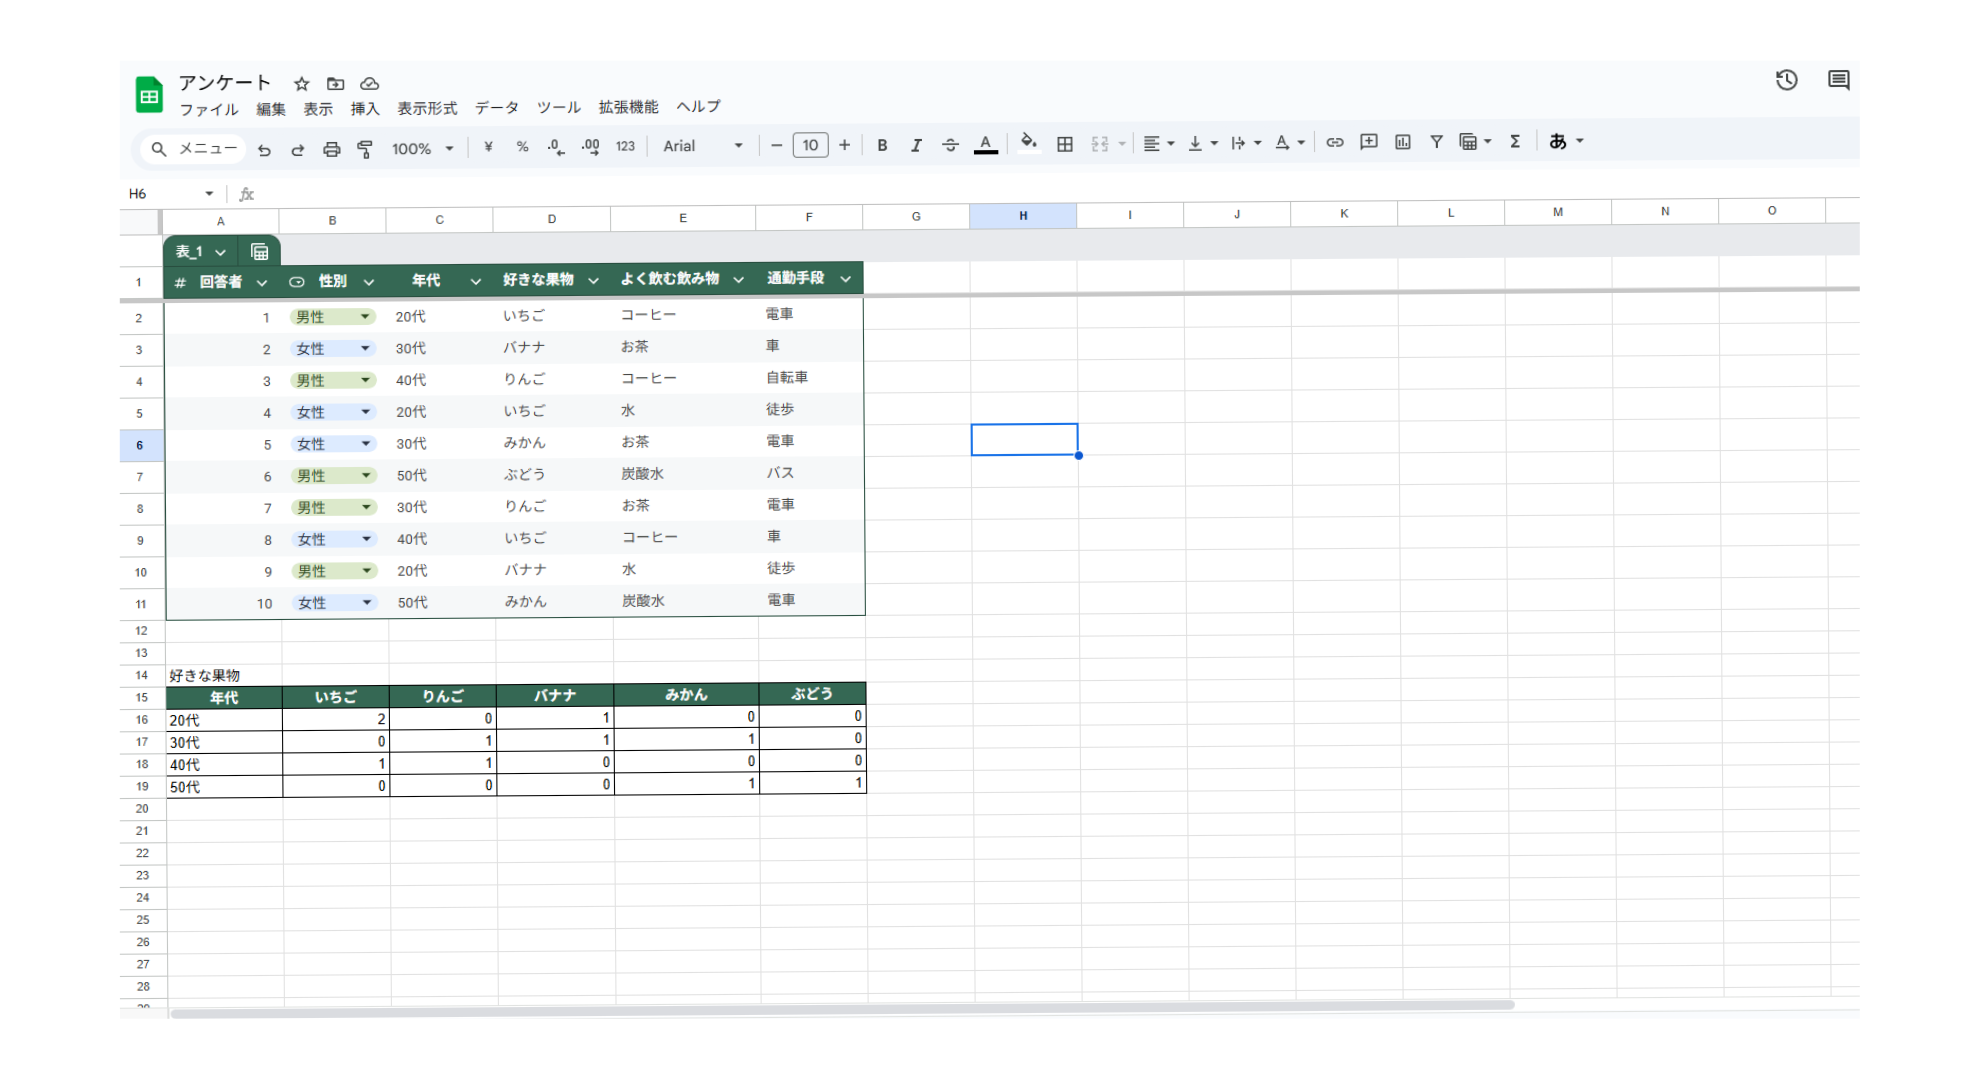Screen dimensions: 1980x1080
Task: Open gender dropdown chip in row 2
Action: point(333,317)
